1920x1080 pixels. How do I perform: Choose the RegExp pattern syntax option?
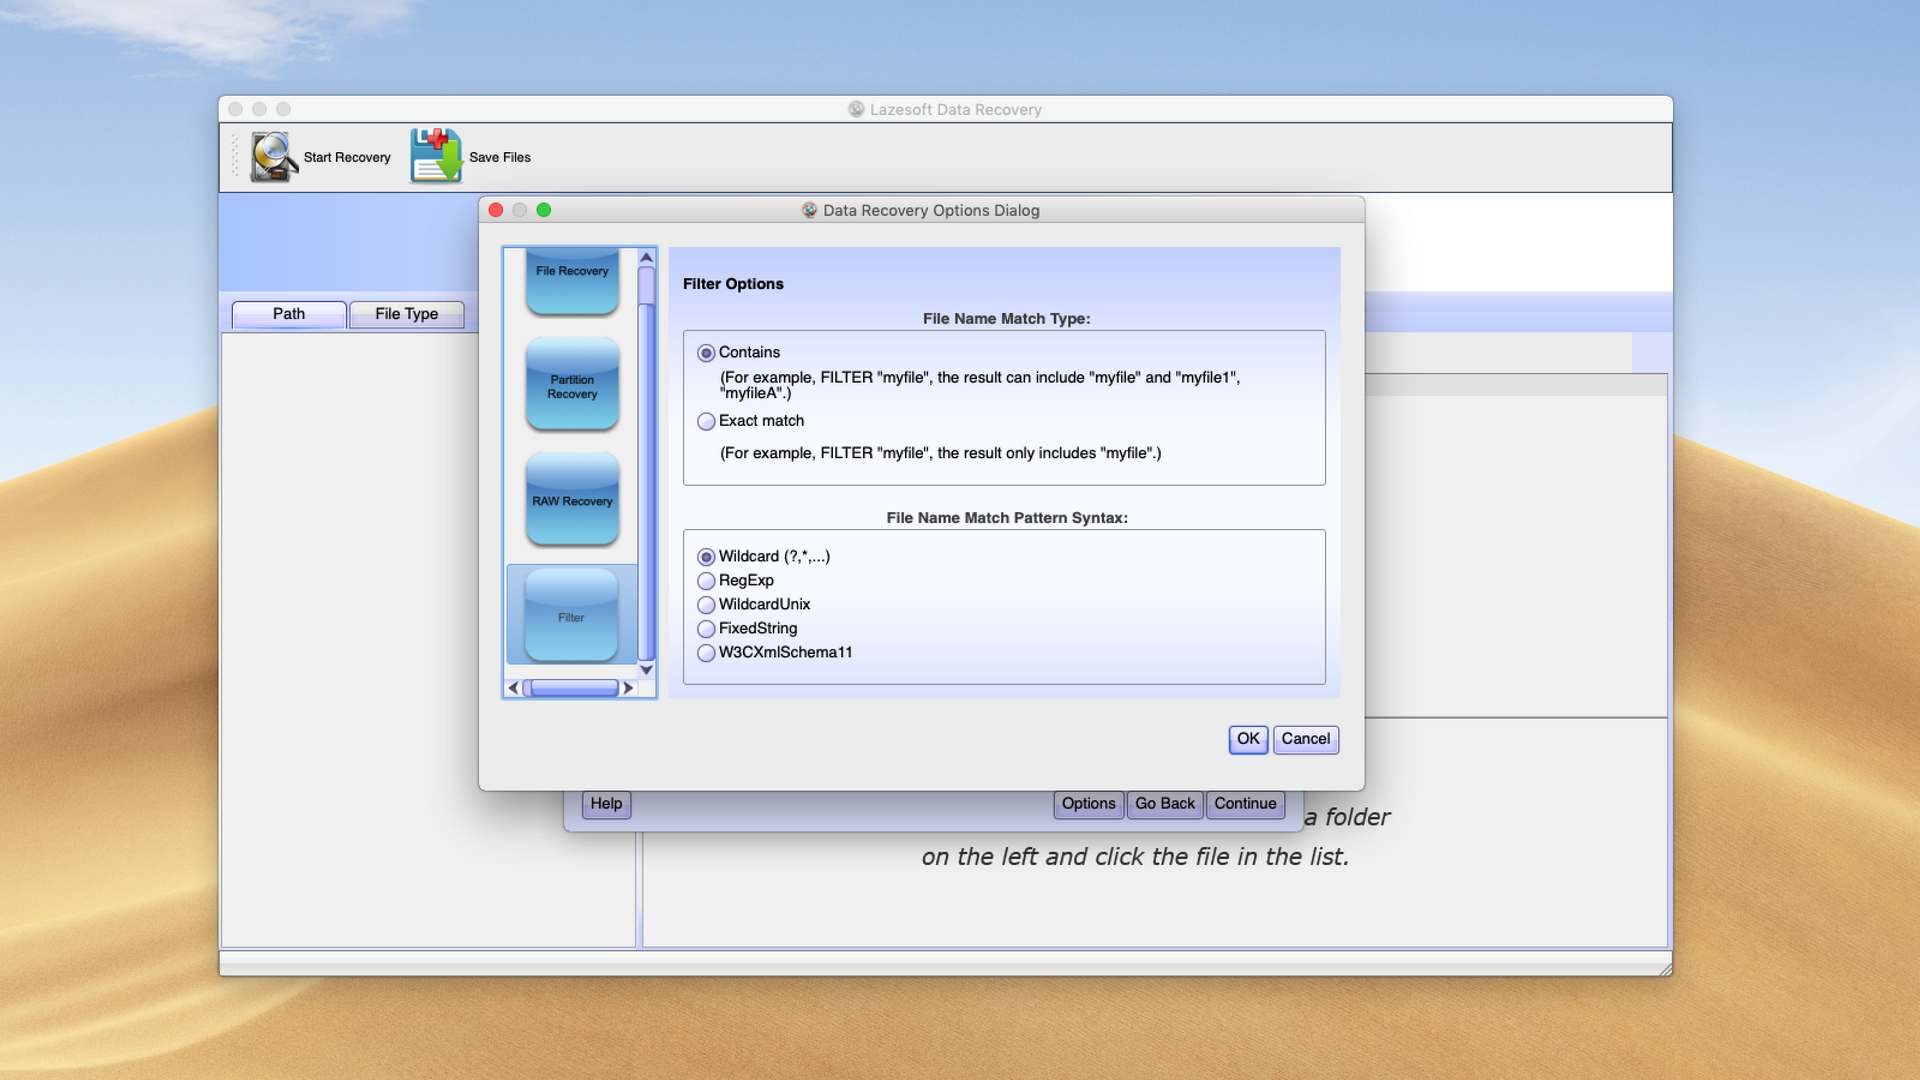coord(706,581)
